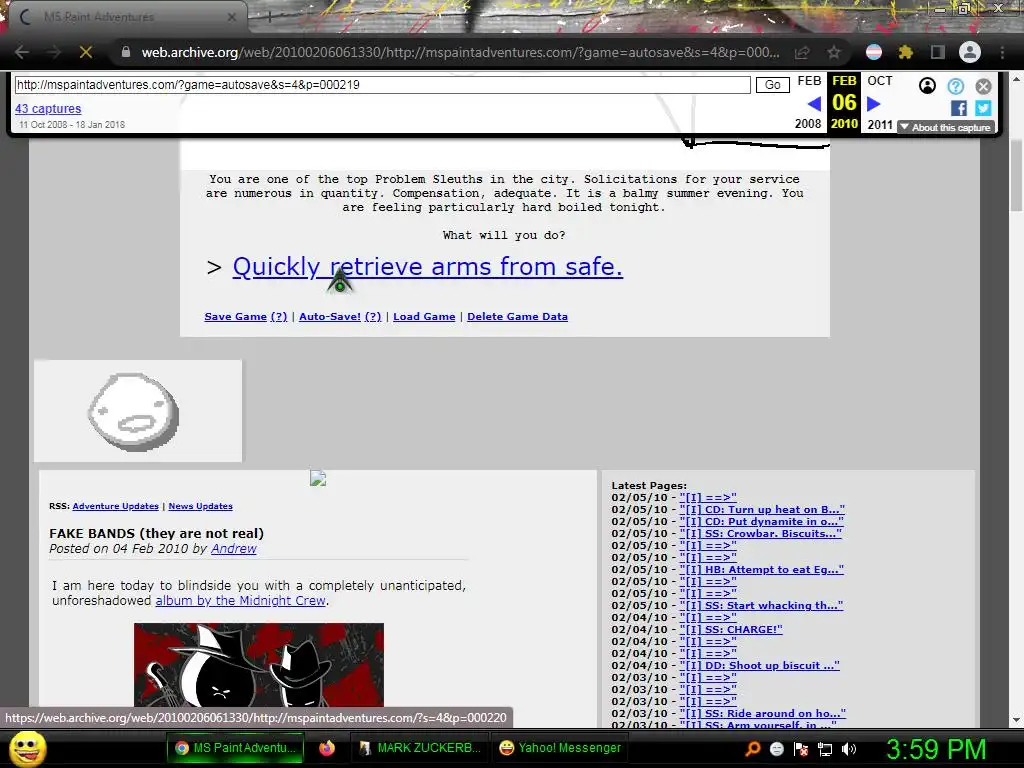Open a new browser tab
The image size is (1024, 768).
(268, 17)
